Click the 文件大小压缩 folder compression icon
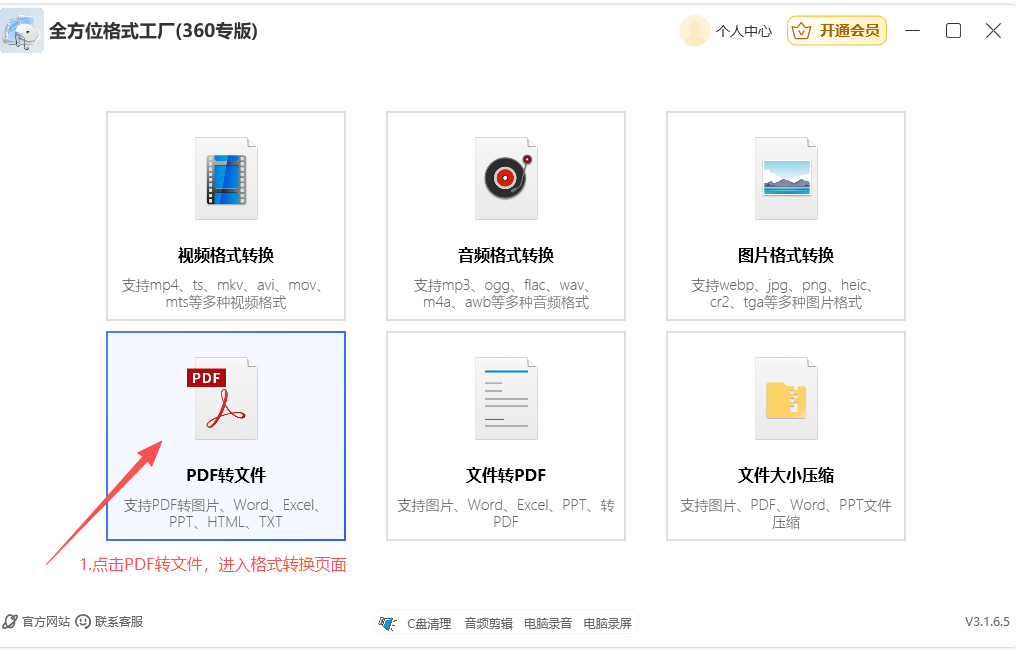This screenshot has width=1016, height=652. click(785, 398)
